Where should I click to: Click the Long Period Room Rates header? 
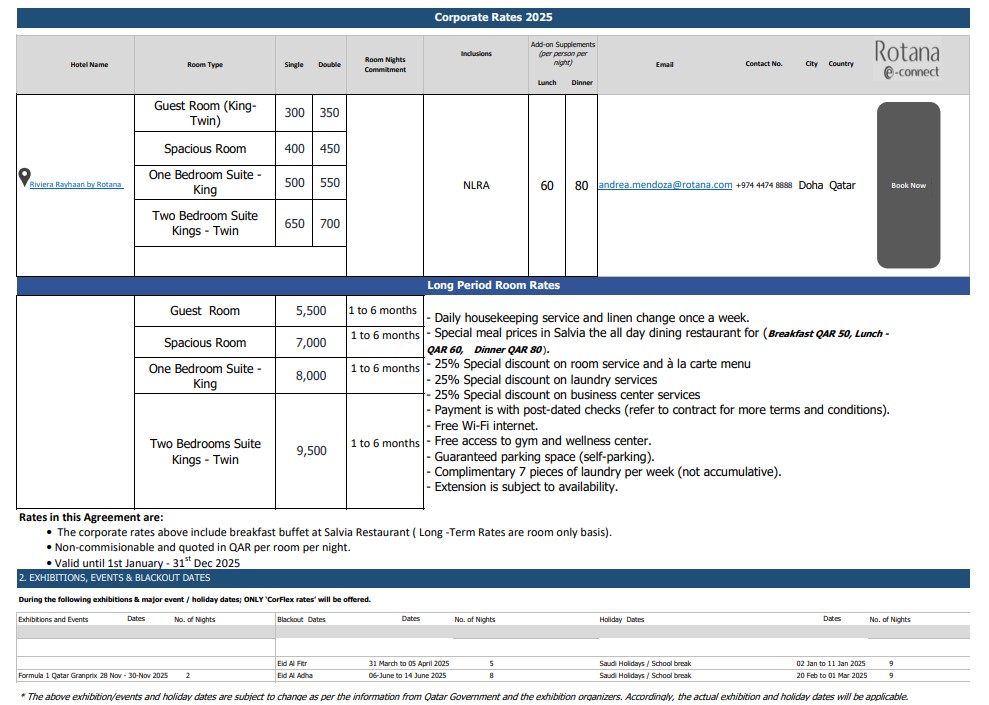(x=493, y=286)
